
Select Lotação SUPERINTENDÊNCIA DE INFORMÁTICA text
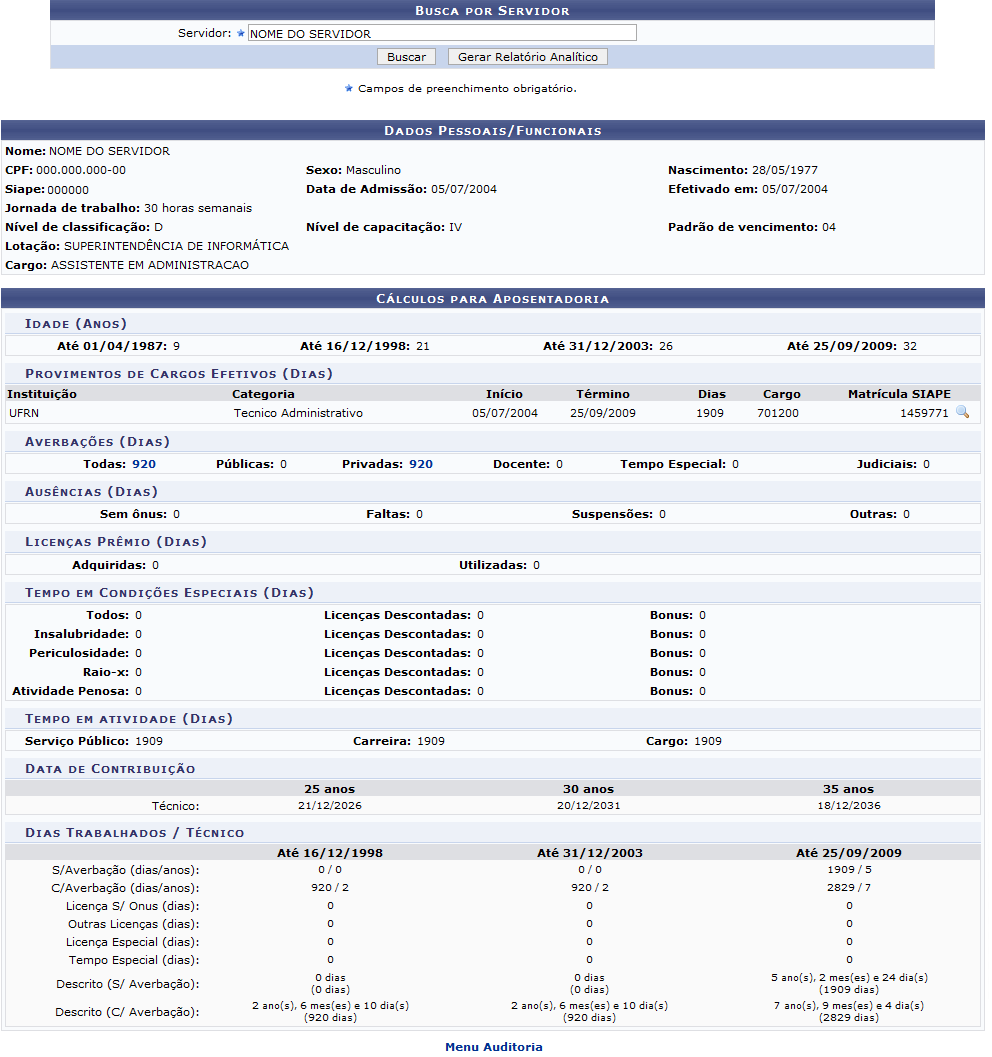(x=147, y=246)
